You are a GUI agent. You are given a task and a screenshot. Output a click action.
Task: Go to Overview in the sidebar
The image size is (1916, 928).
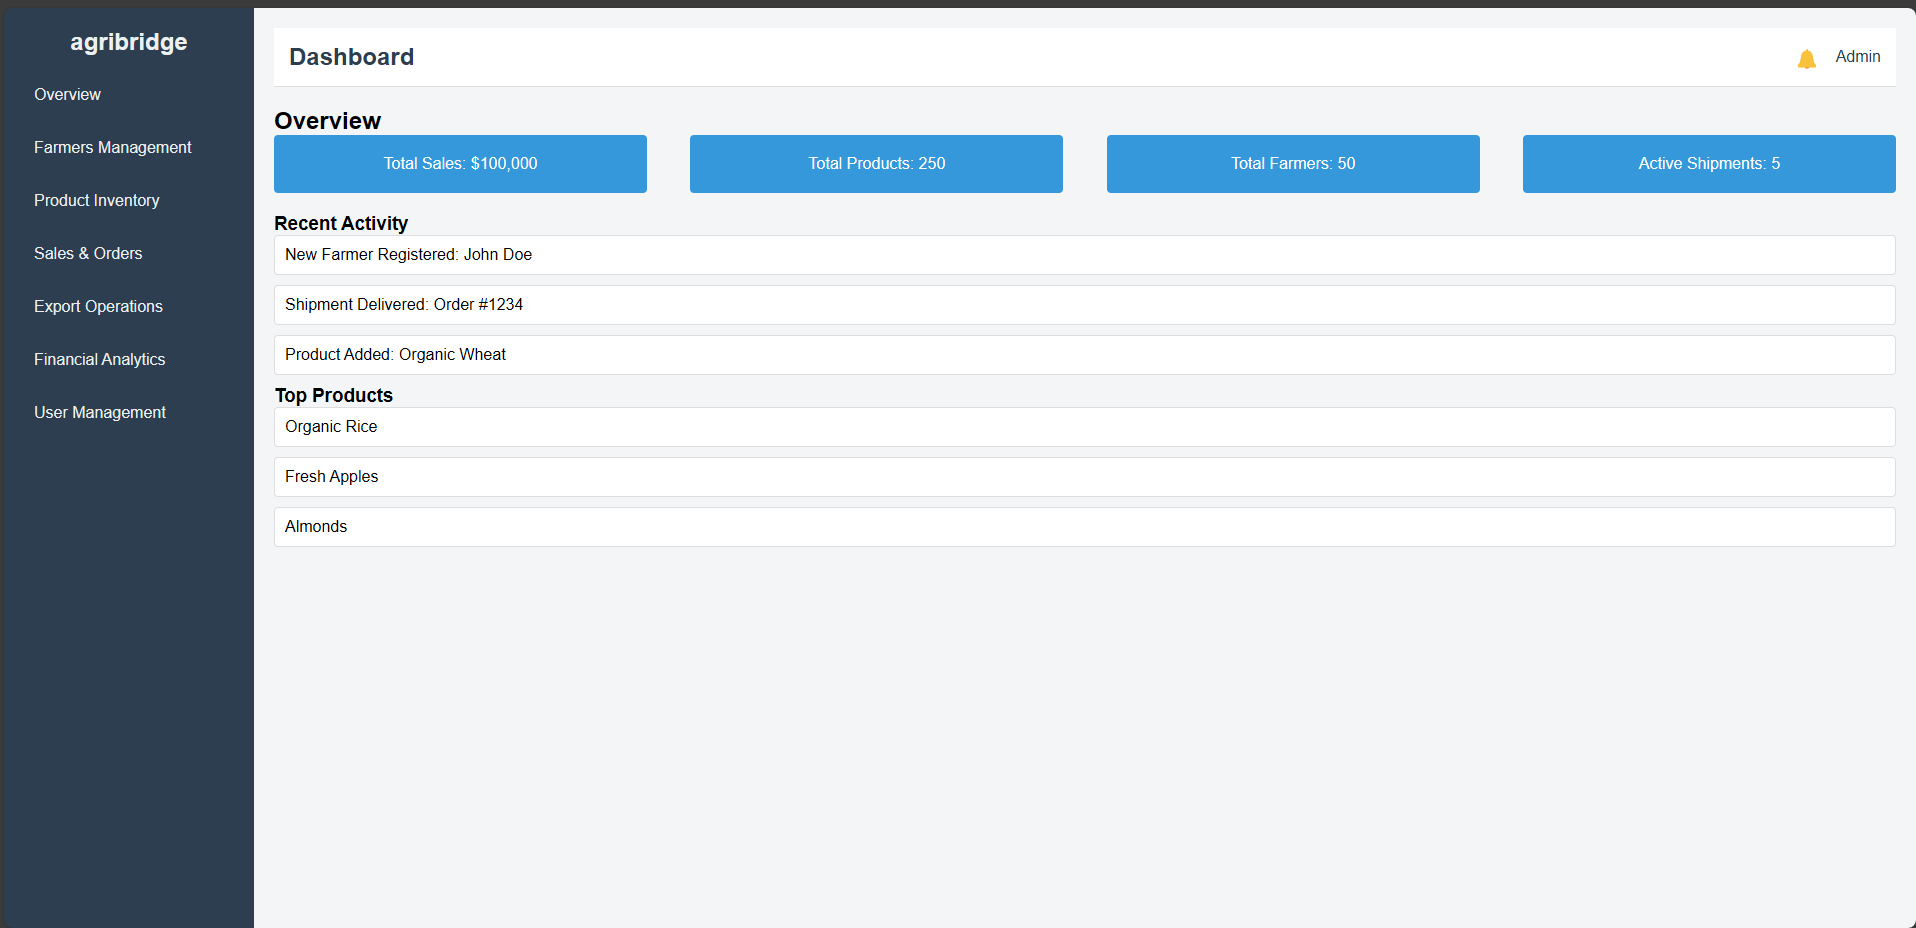67,94
